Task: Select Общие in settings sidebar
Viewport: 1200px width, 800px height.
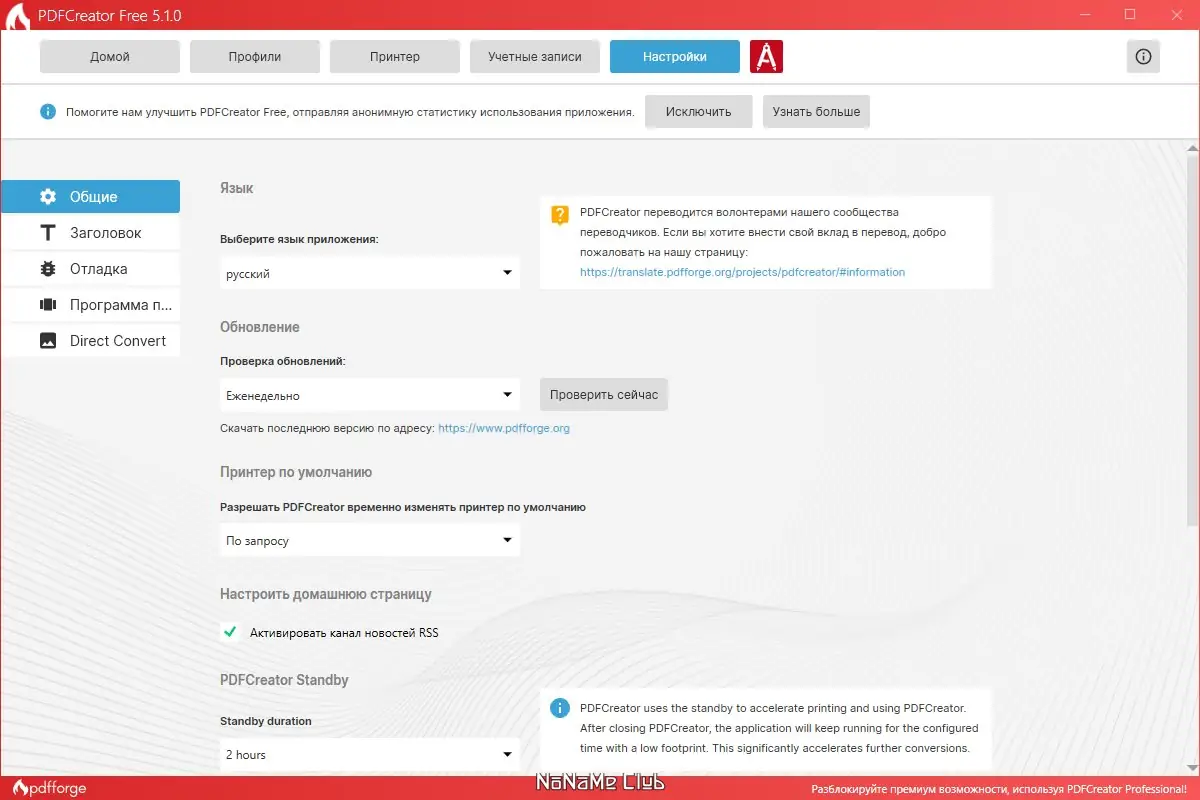Action: [x=90, y=197]
